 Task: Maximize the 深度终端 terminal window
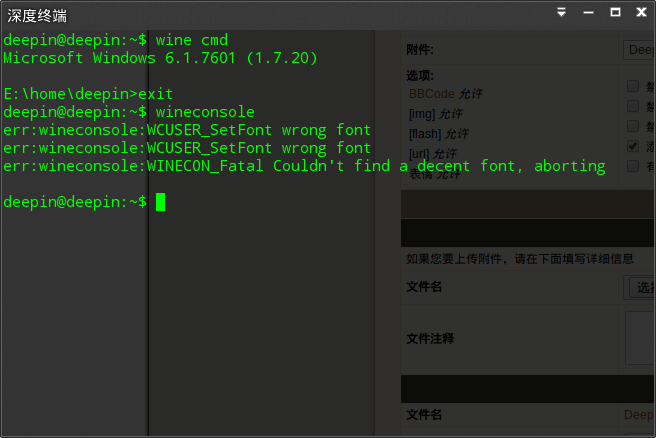point(615,12)
